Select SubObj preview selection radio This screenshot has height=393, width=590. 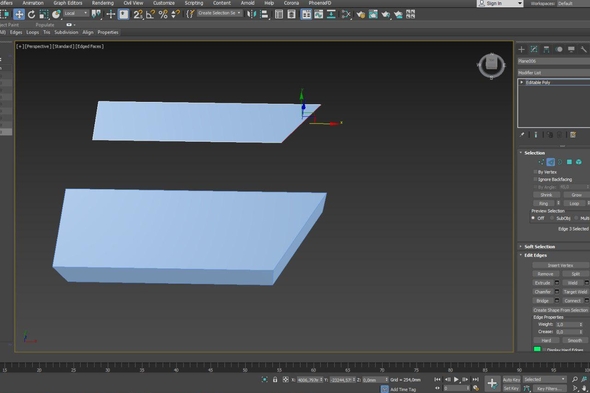click(x=552, y=218)
